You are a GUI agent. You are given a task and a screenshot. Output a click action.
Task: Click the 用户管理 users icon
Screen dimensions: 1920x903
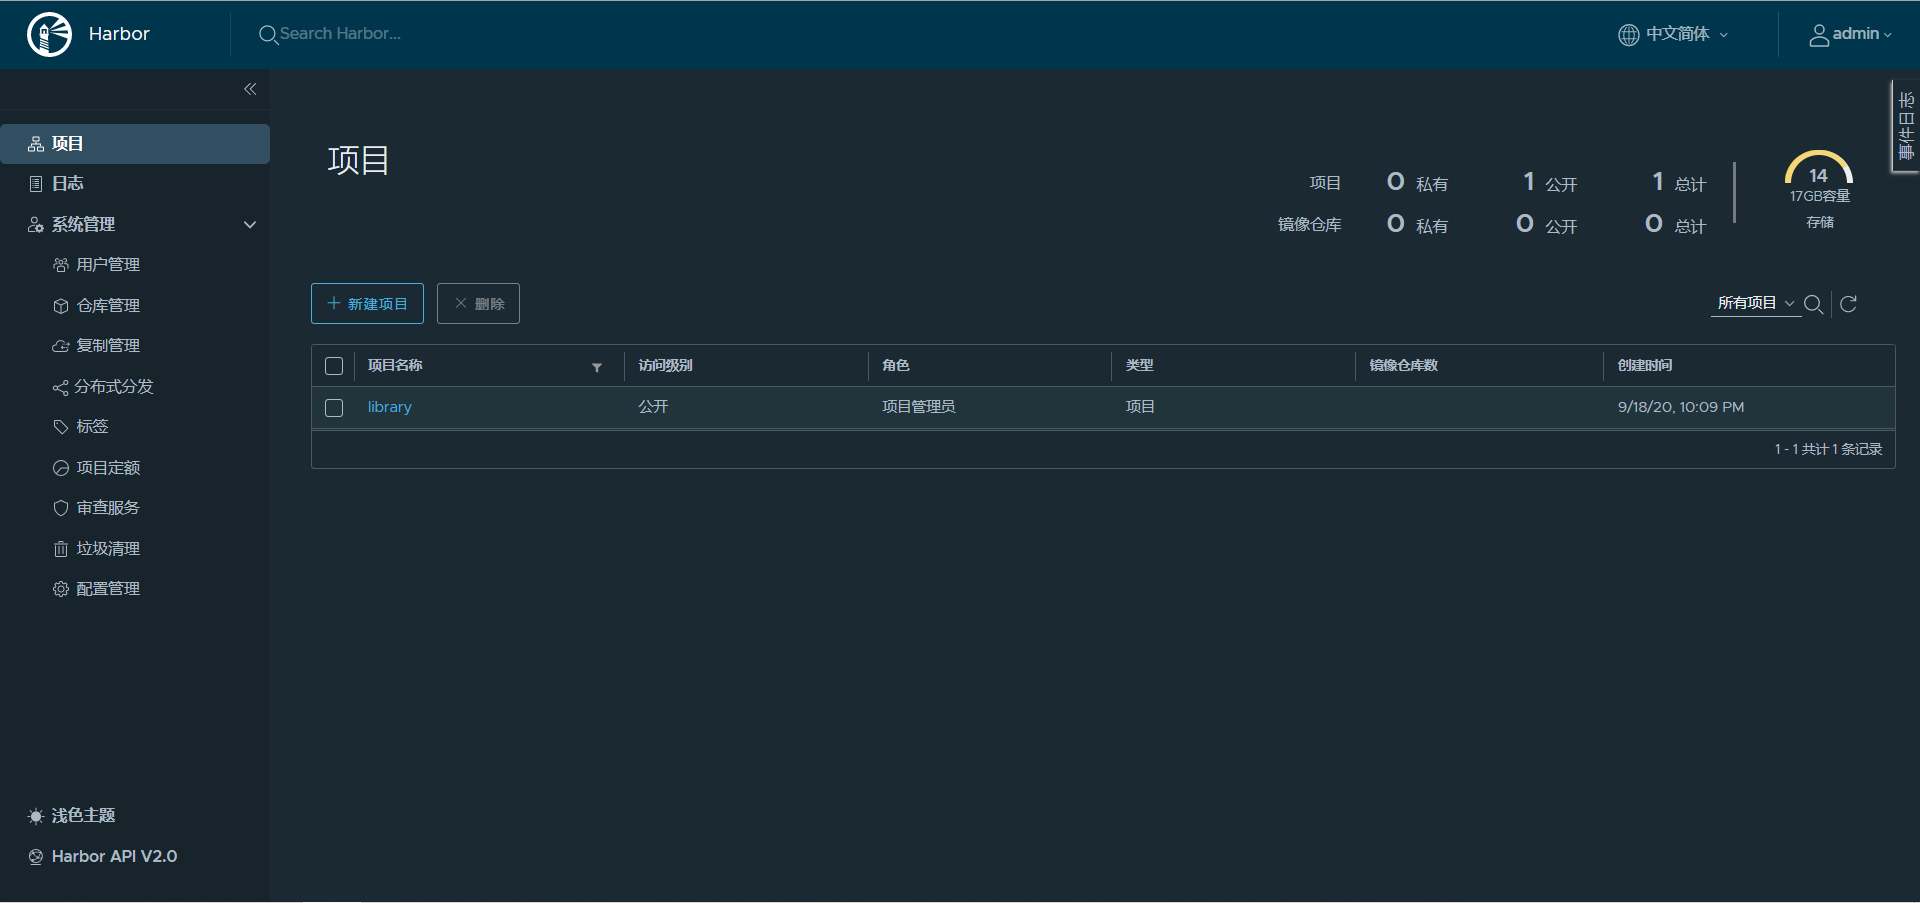coord(61,265)
